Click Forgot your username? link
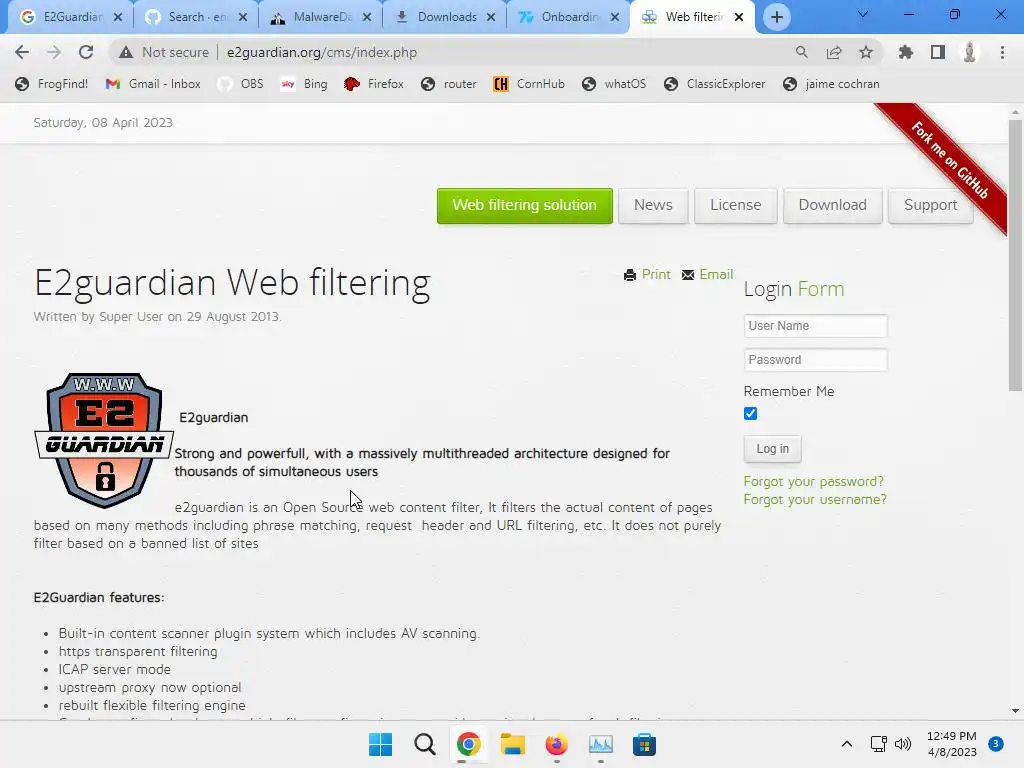 815,500
